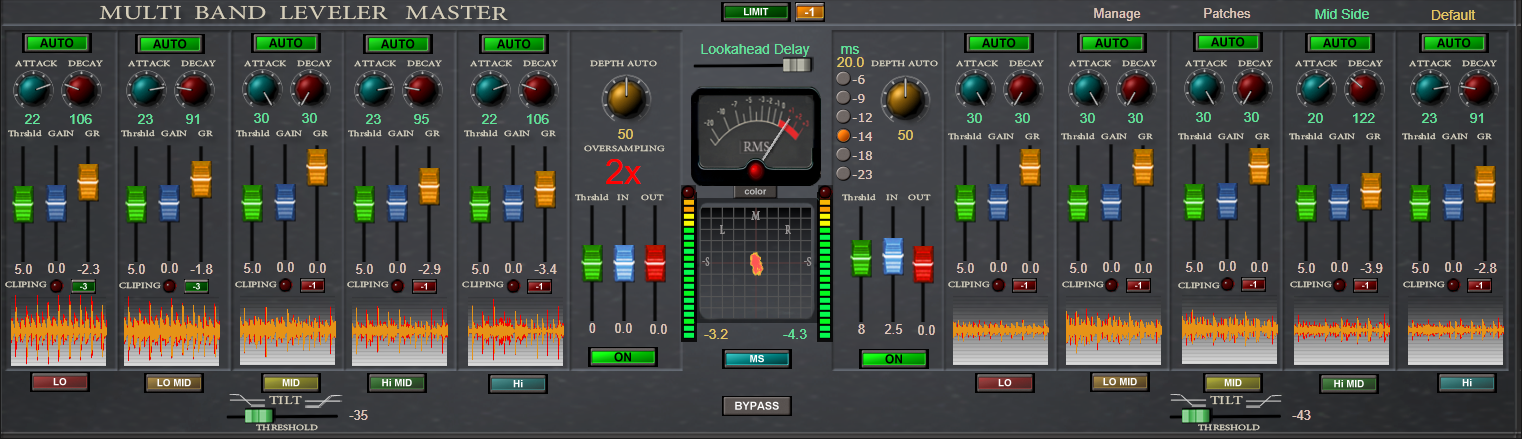The height and width of the screenshot is (439, 1522).
Task: Click the orange GR fader reading -2.3
Action: point(87,182)
